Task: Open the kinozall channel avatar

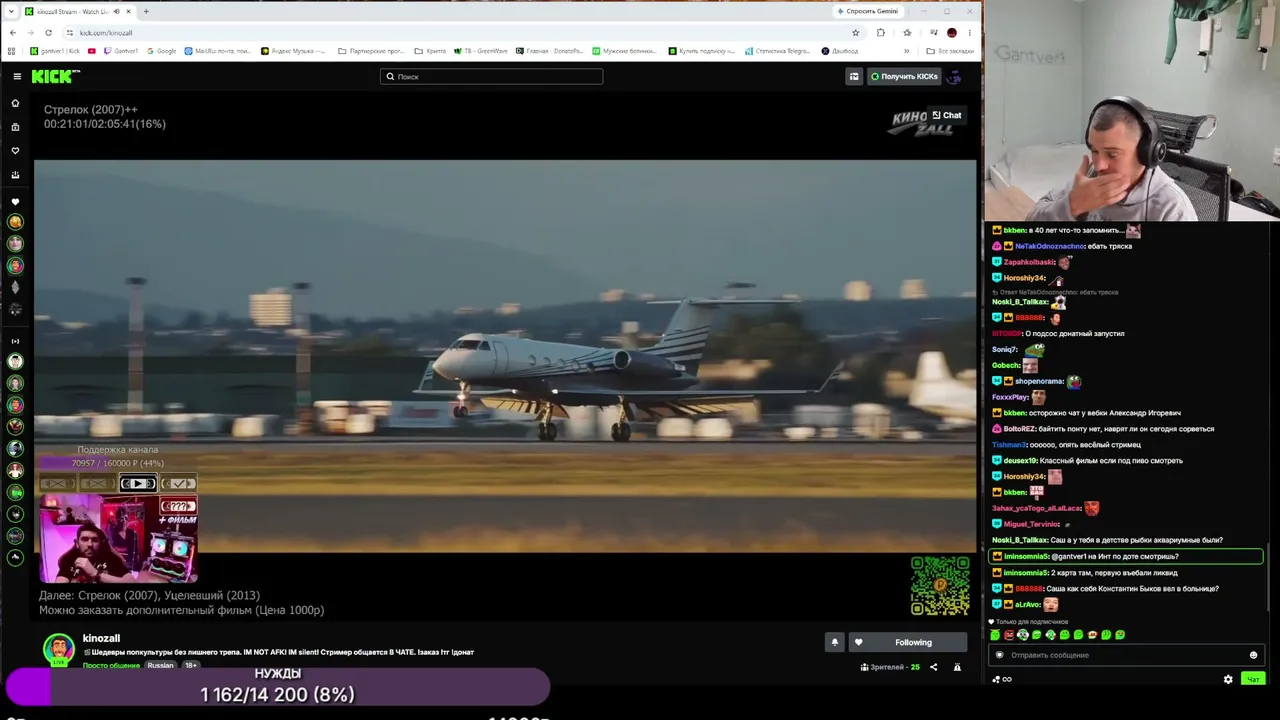Action: 58,648
